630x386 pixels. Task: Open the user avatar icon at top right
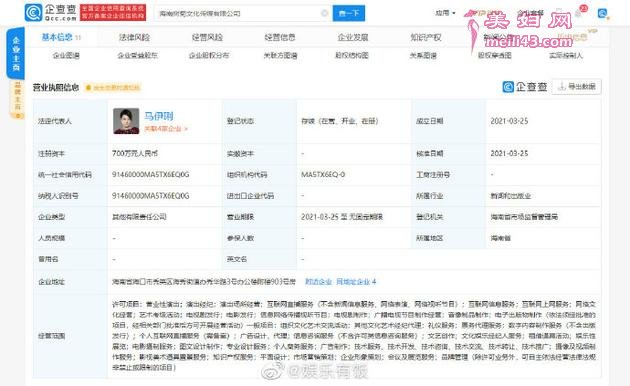tap(602, 13)
